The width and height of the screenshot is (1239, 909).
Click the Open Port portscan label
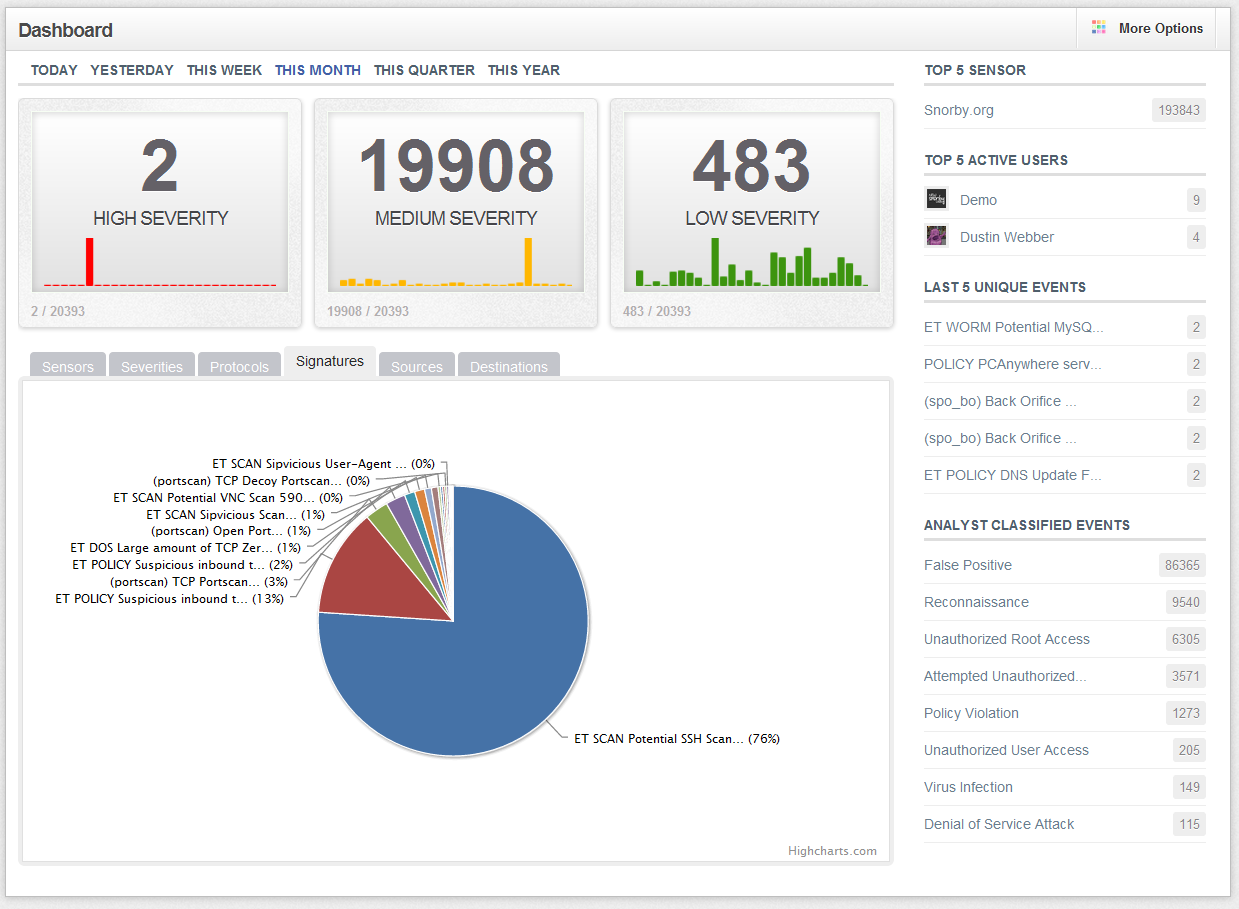click(x=231, y=531)
